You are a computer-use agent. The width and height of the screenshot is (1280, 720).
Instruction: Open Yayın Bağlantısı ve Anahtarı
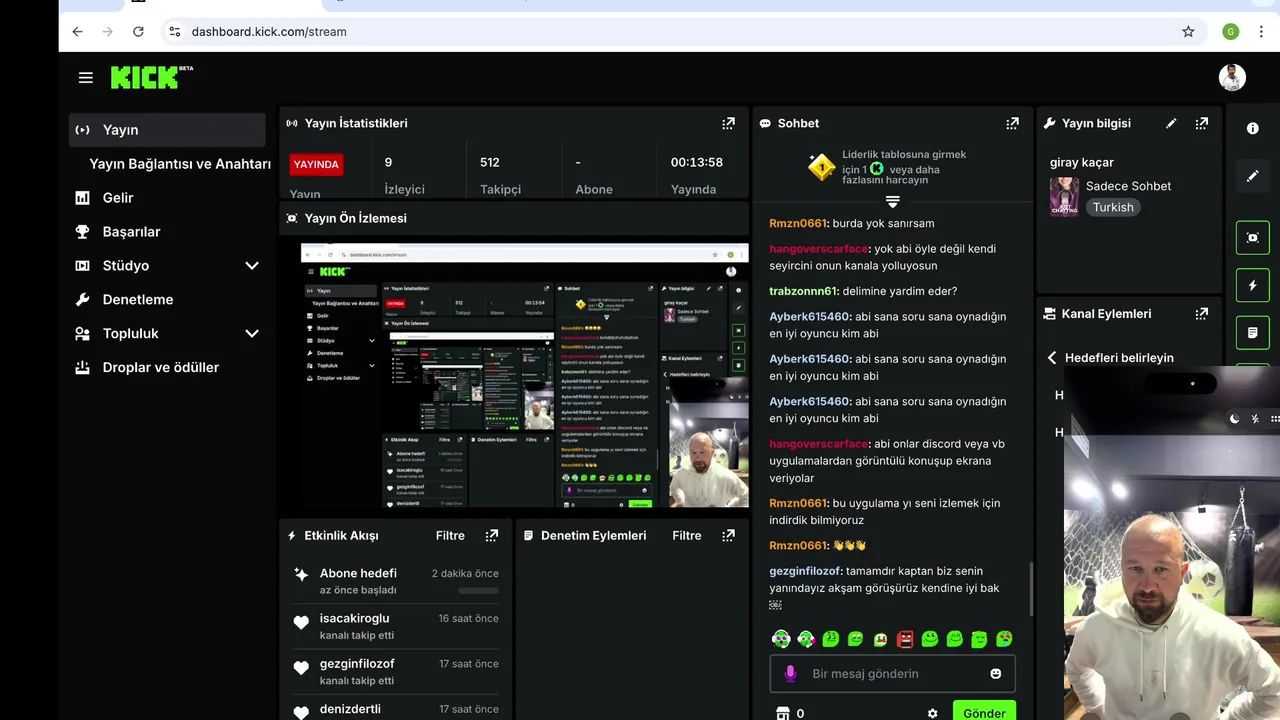click(x=179, y=164)
